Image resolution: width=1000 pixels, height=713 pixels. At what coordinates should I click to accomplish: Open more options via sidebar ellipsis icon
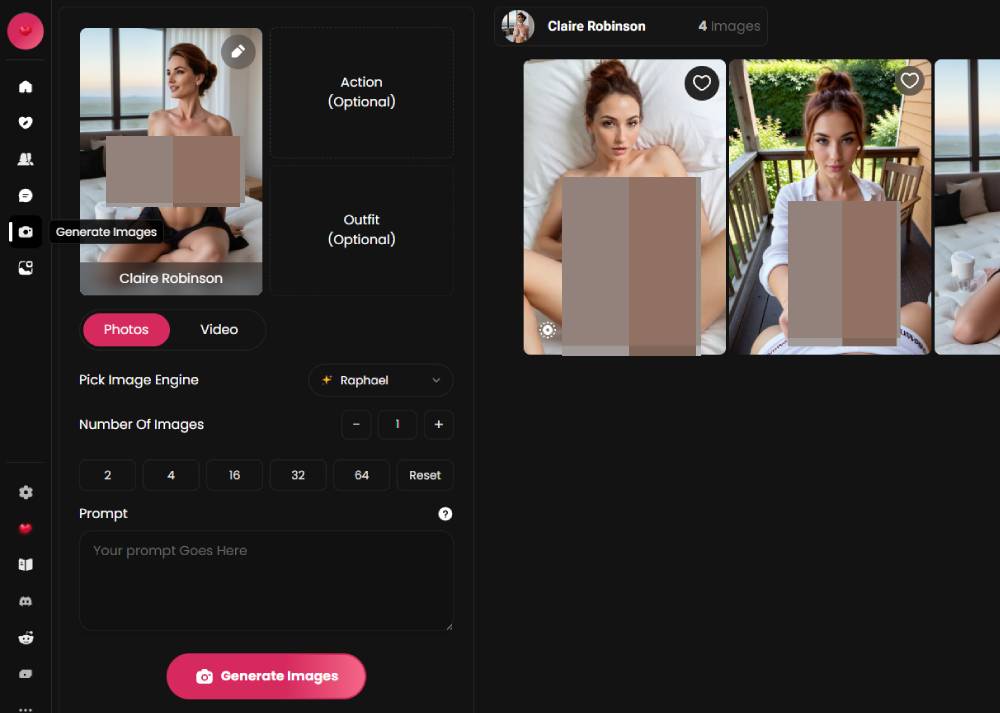coord(26,709)
